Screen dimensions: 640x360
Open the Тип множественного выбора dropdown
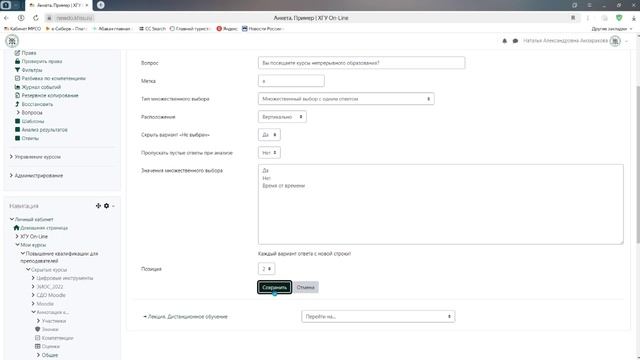tap(346, 99)
